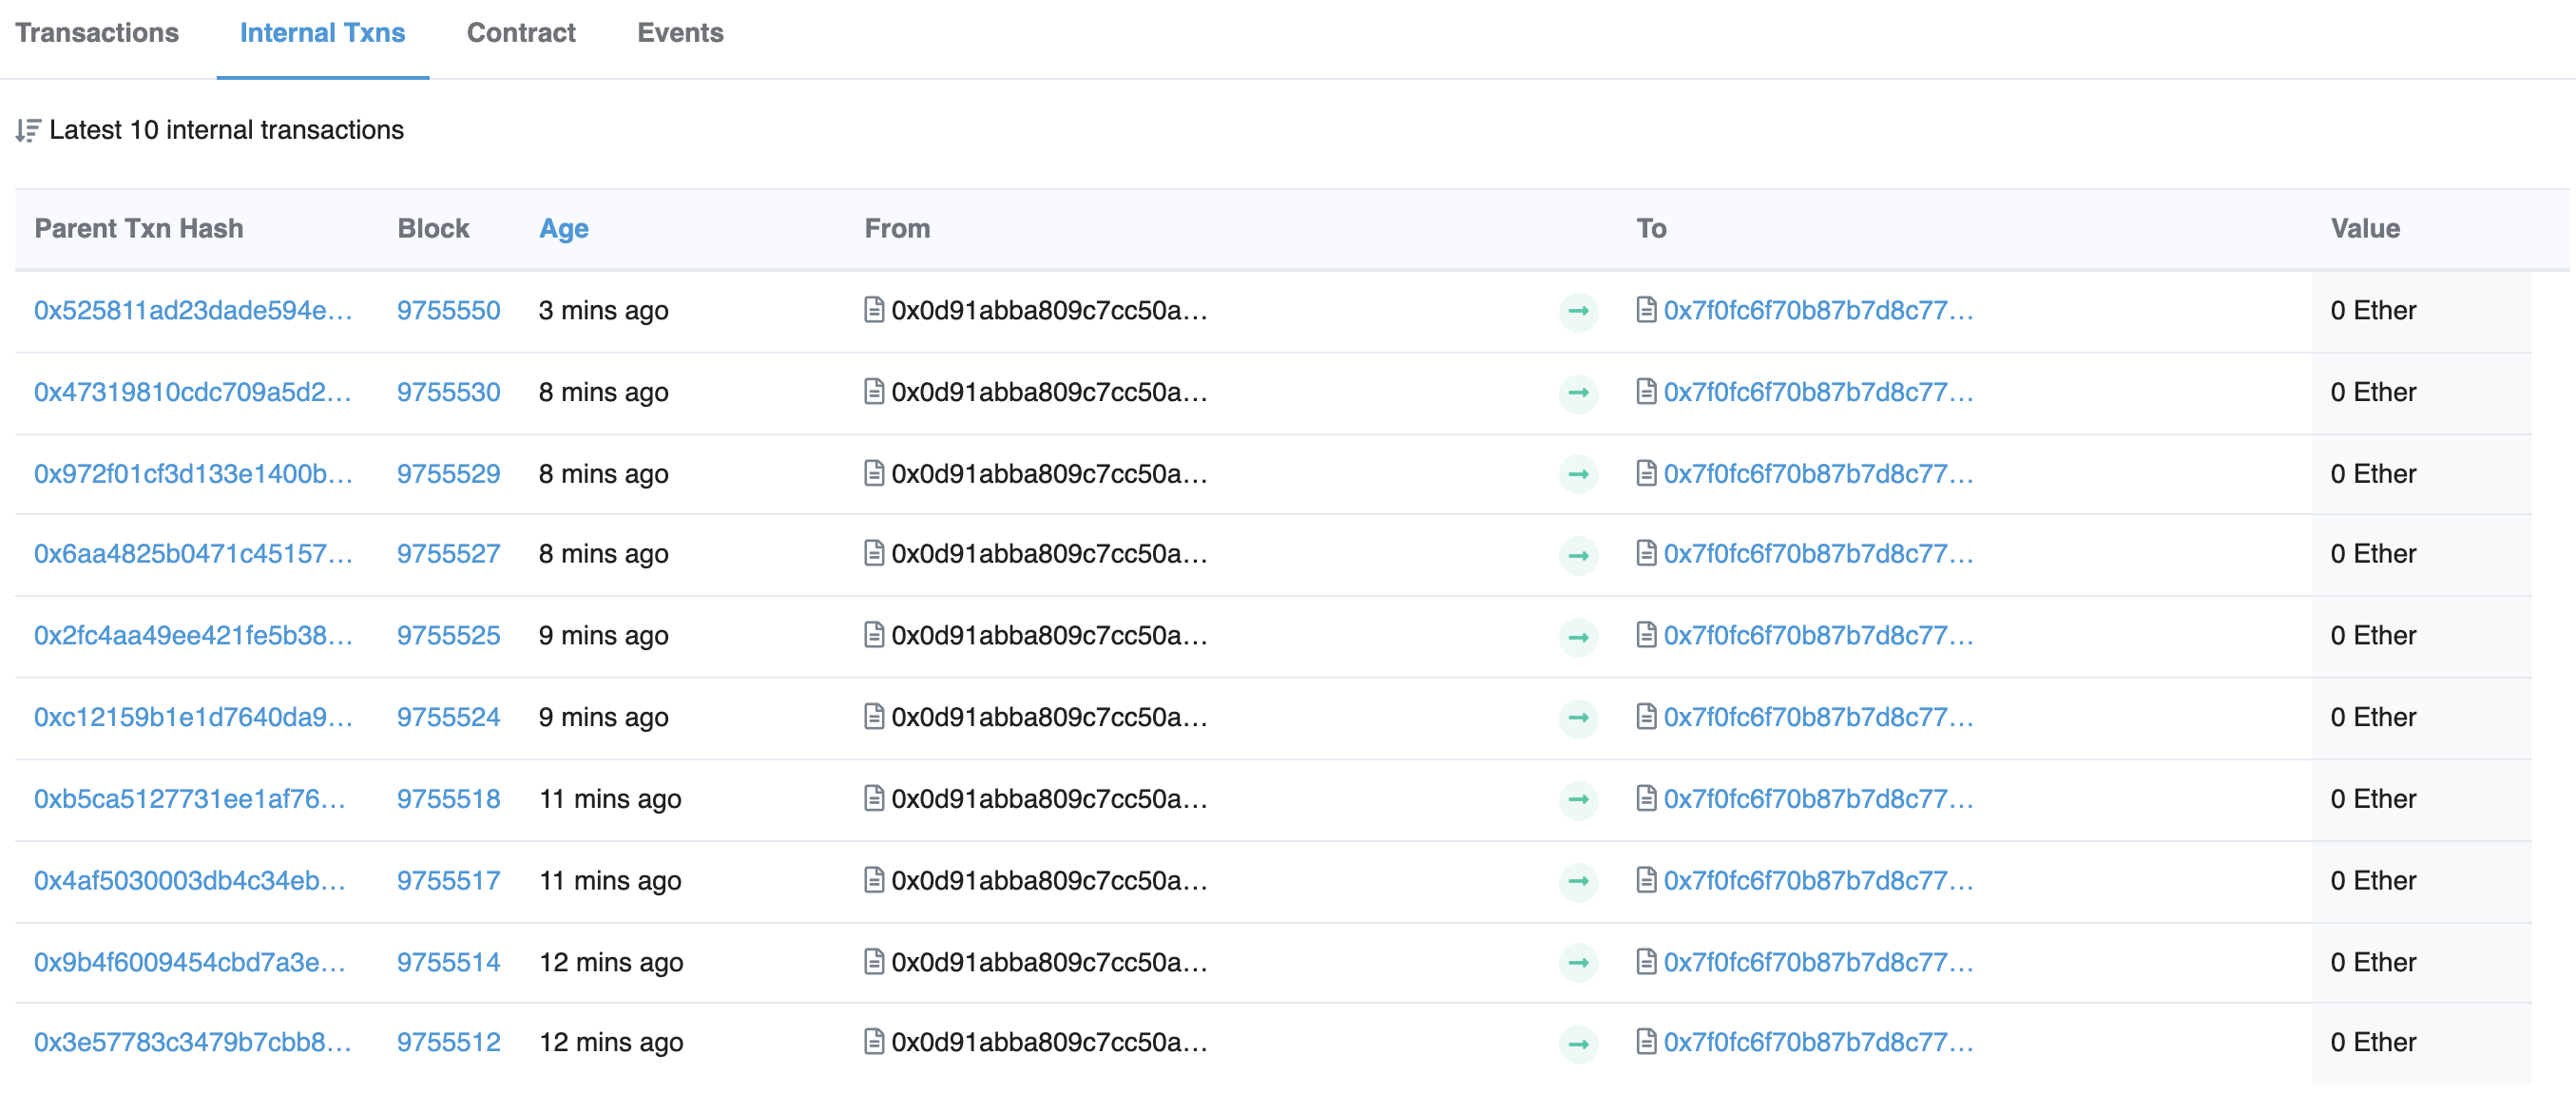Click the sort icon beside Latest 10 internal transactions
This screenshot has width=2576, height=1112.
(28, 131)
